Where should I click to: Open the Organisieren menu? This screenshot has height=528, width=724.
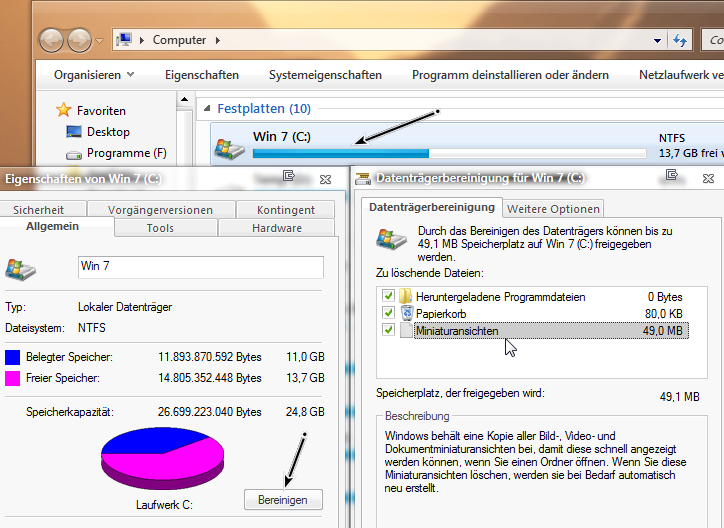tap(94, 75)
